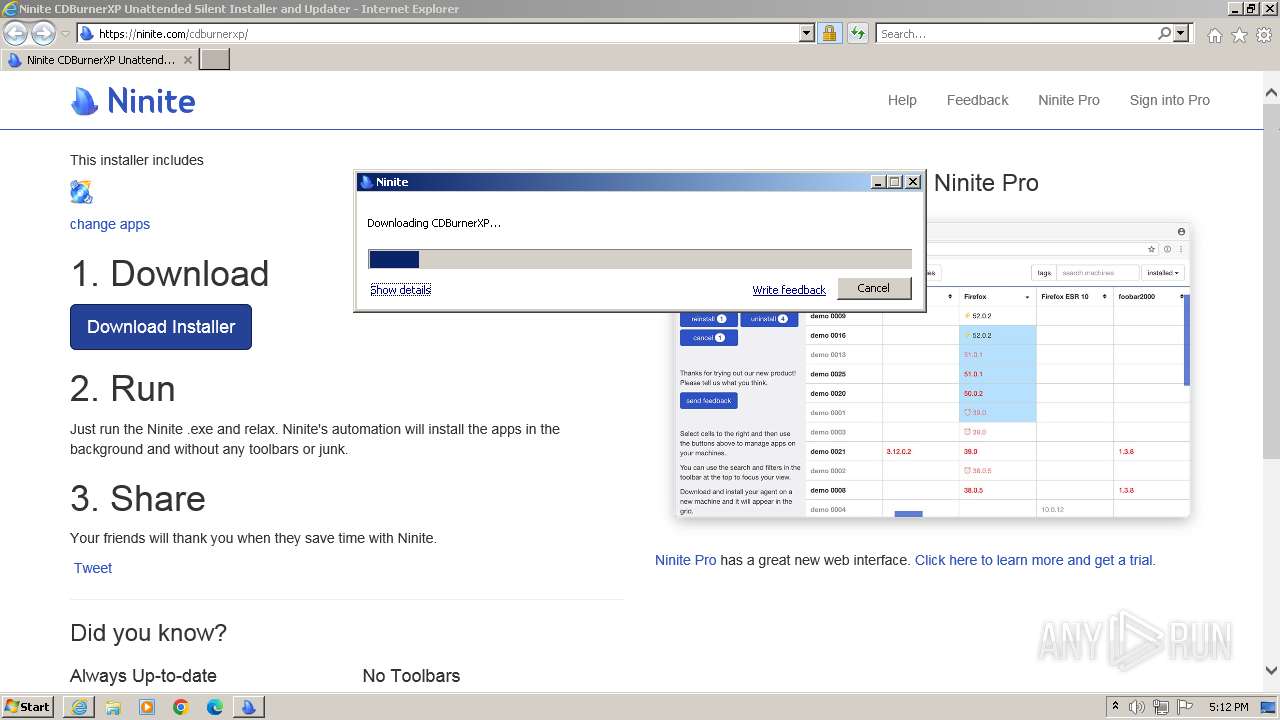This screenshot has width=1280, height=720.
Task: Close the Ninite installer dialog
Action: click(913, 182)
